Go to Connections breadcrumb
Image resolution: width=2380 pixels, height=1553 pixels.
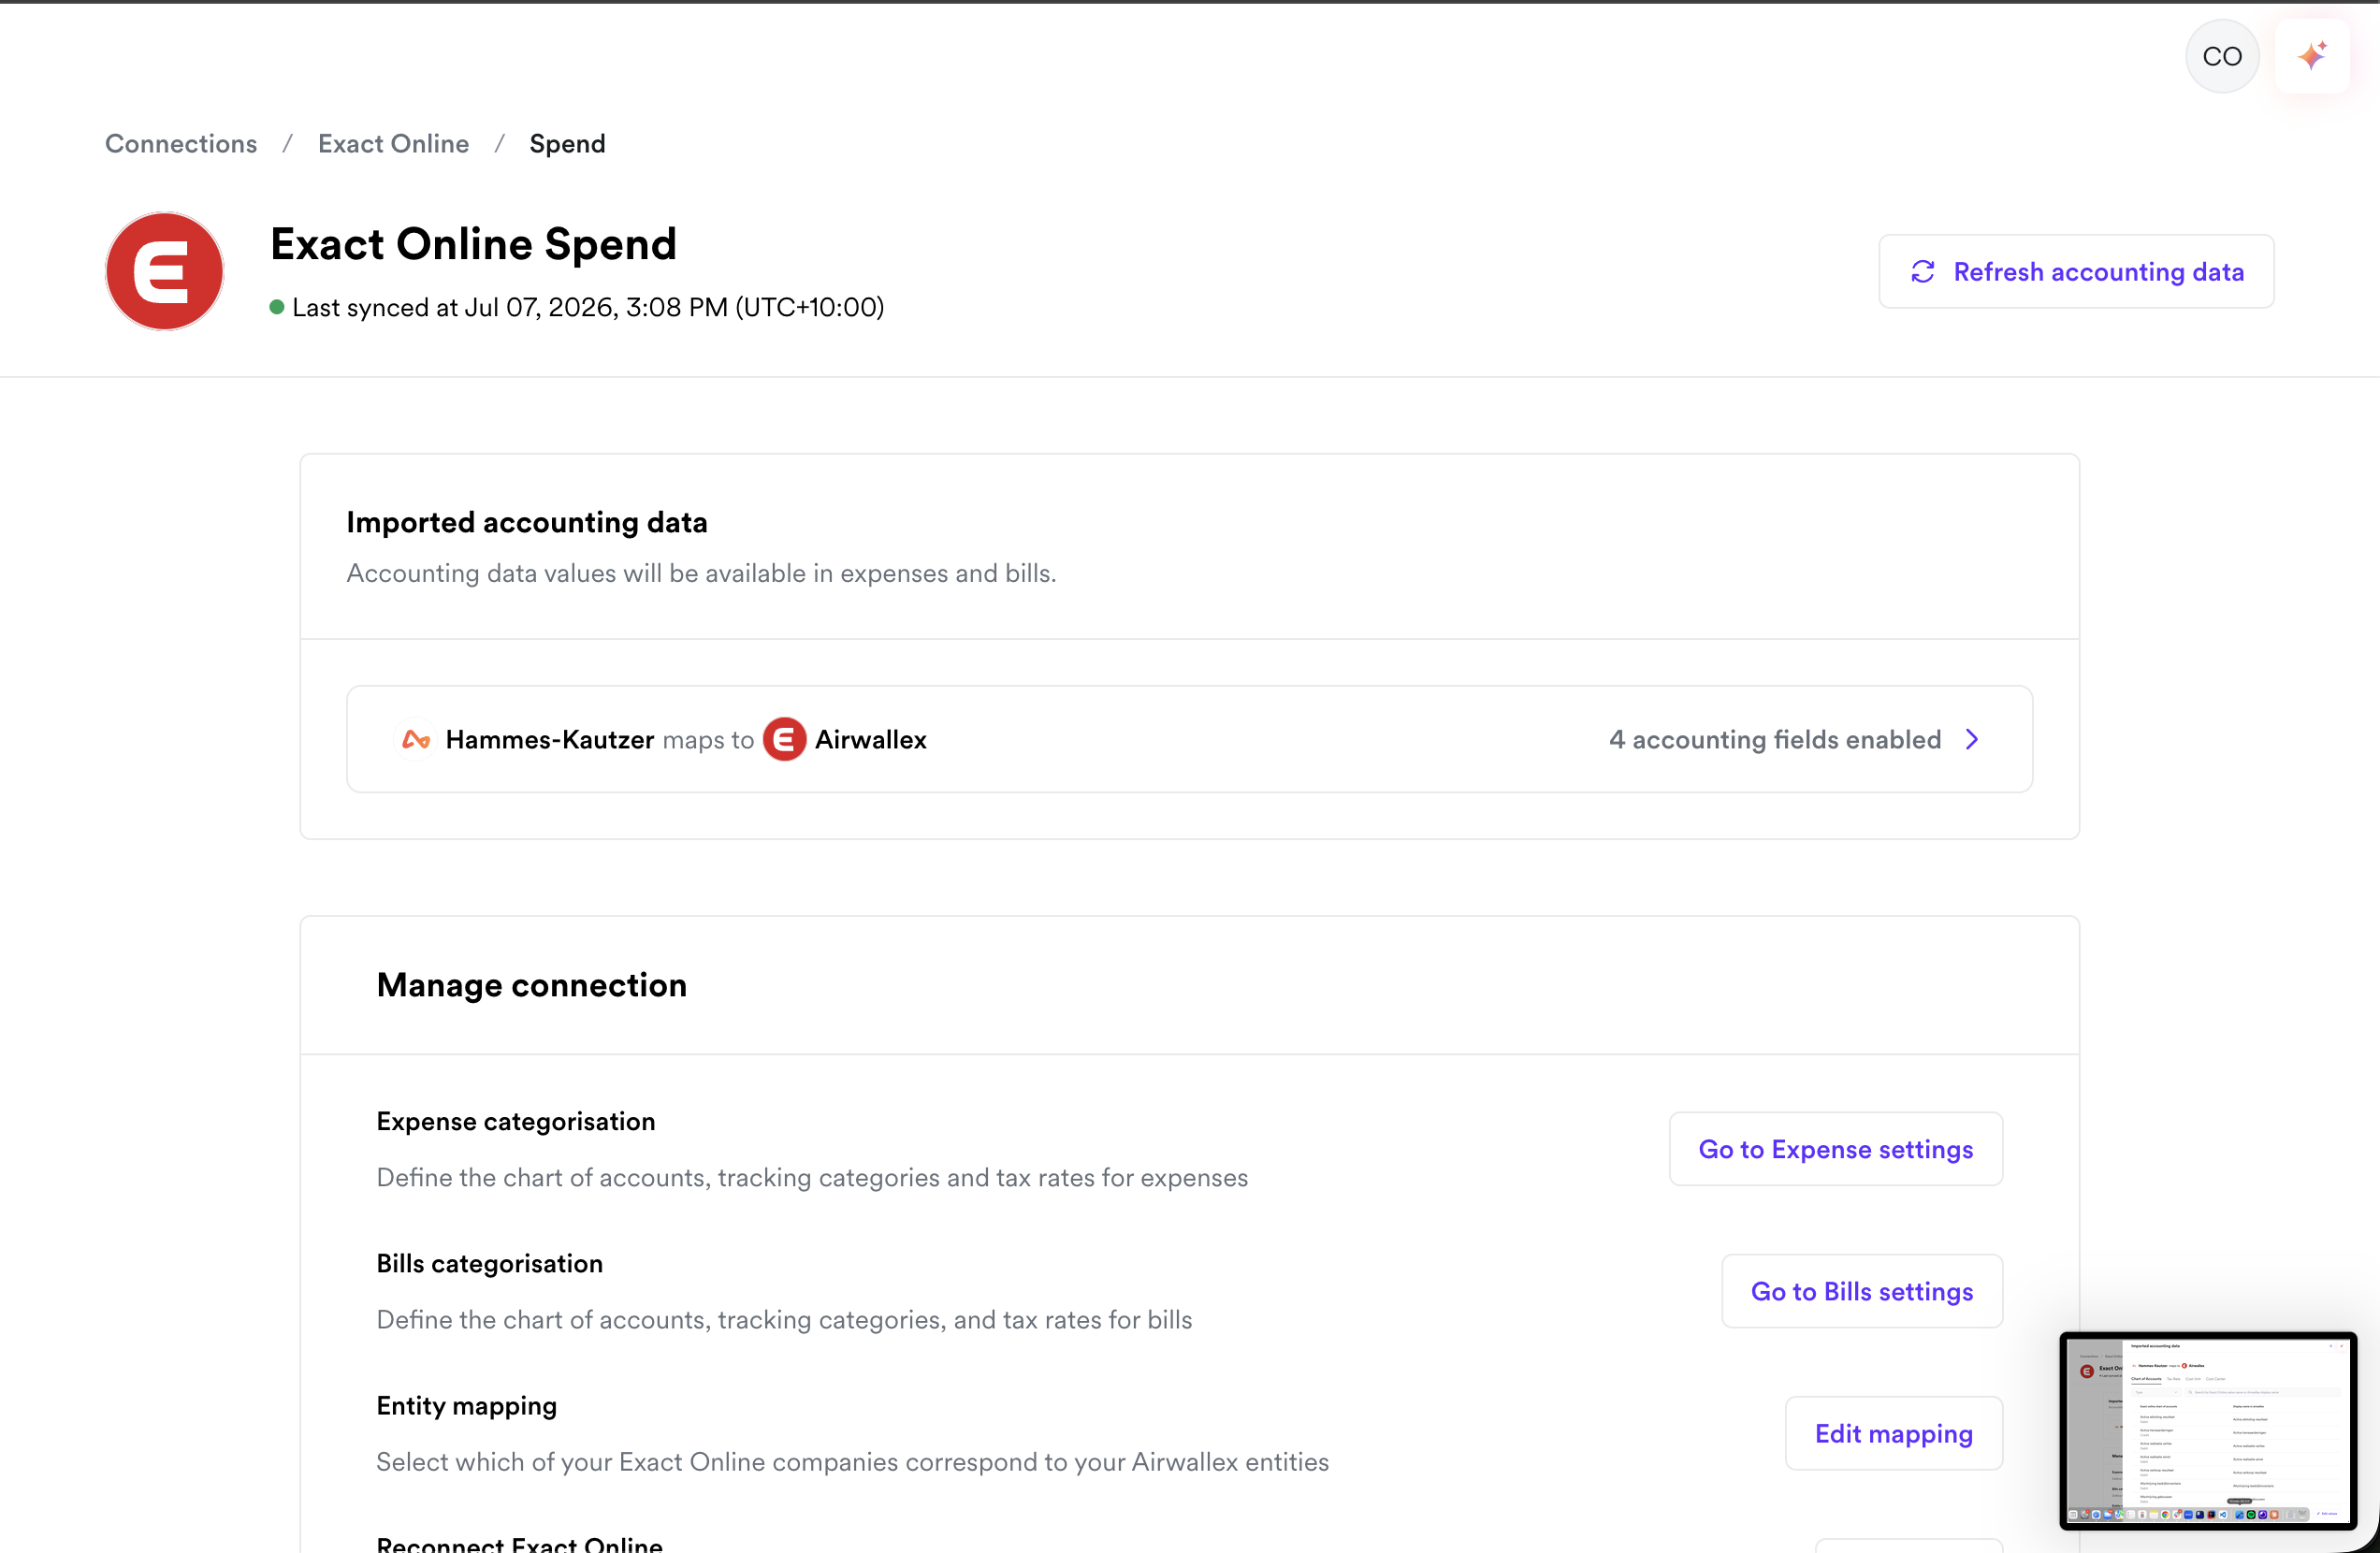click(x=181, y=144)
